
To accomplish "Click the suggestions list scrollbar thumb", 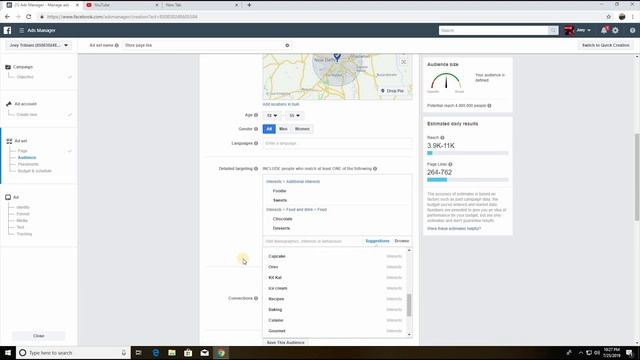I will pos(409,304).
